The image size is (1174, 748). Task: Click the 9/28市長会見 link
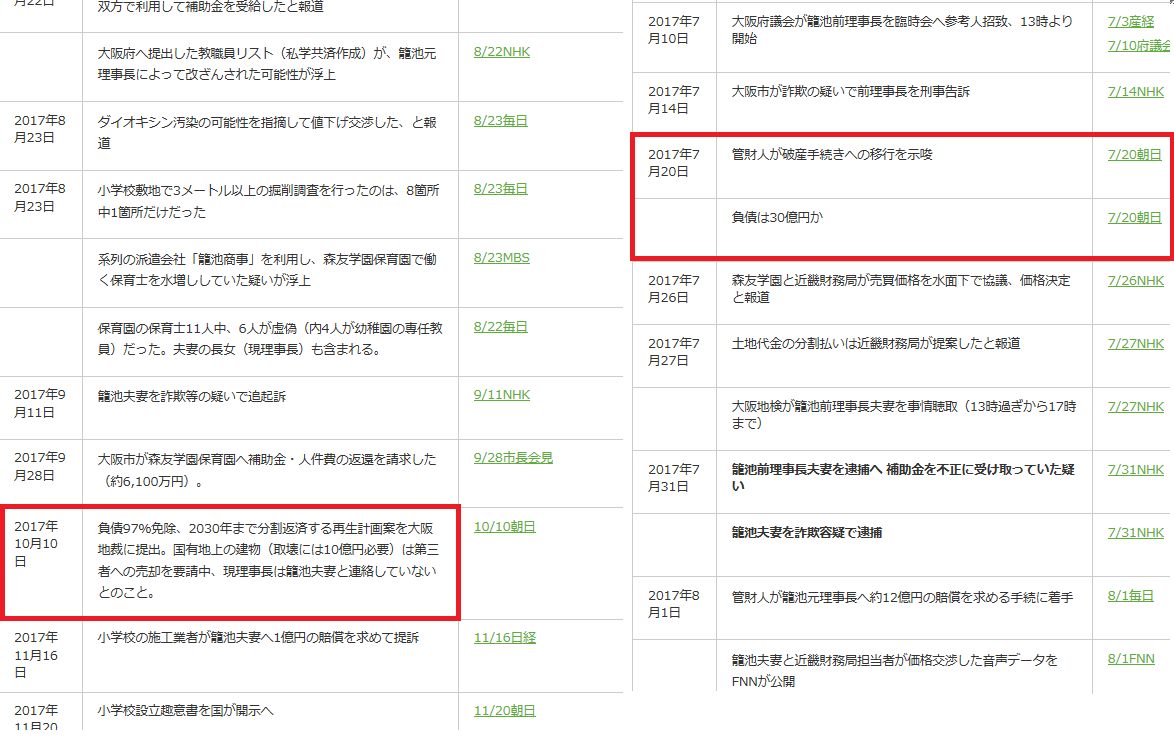pos(513,458)
